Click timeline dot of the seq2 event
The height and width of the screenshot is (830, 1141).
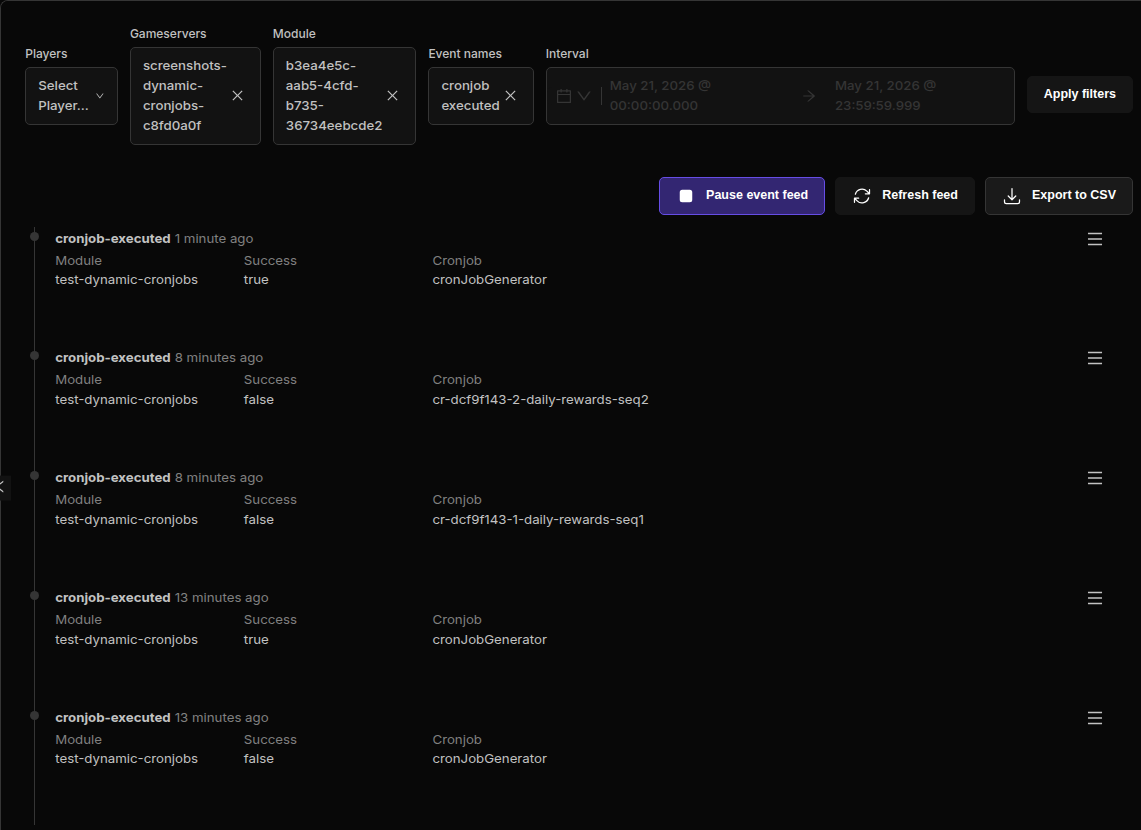(x=34, y=356)
